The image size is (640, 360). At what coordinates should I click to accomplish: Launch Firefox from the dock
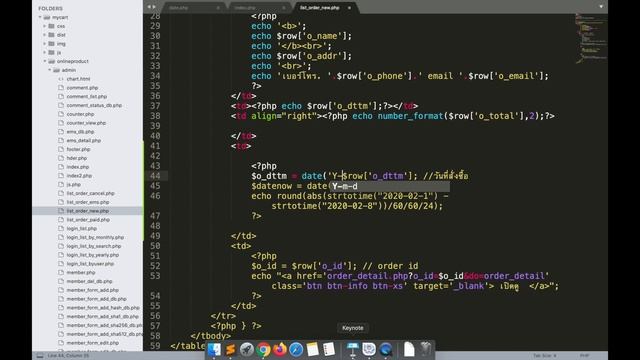pos(280,350)
